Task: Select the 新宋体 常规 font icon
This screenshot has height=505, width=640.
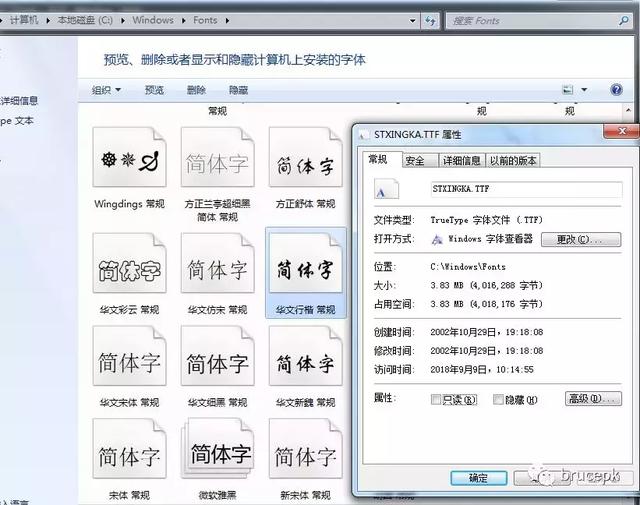Action: pos(305,448)
